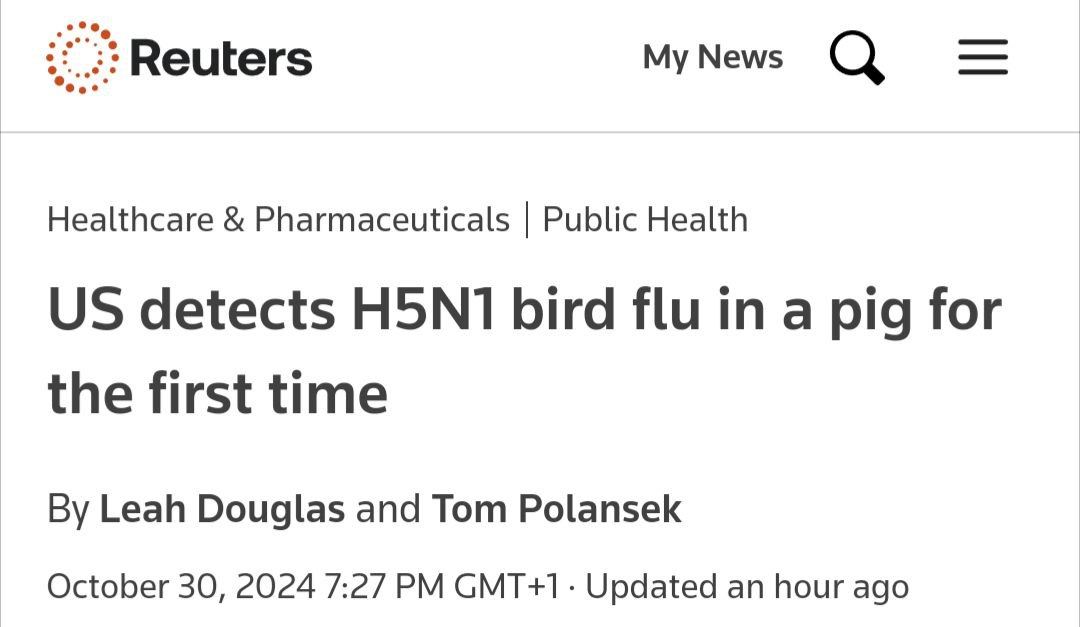Open the My News section
The height and width of the screenshot is (627, 1080).
(x=712, y=56)
